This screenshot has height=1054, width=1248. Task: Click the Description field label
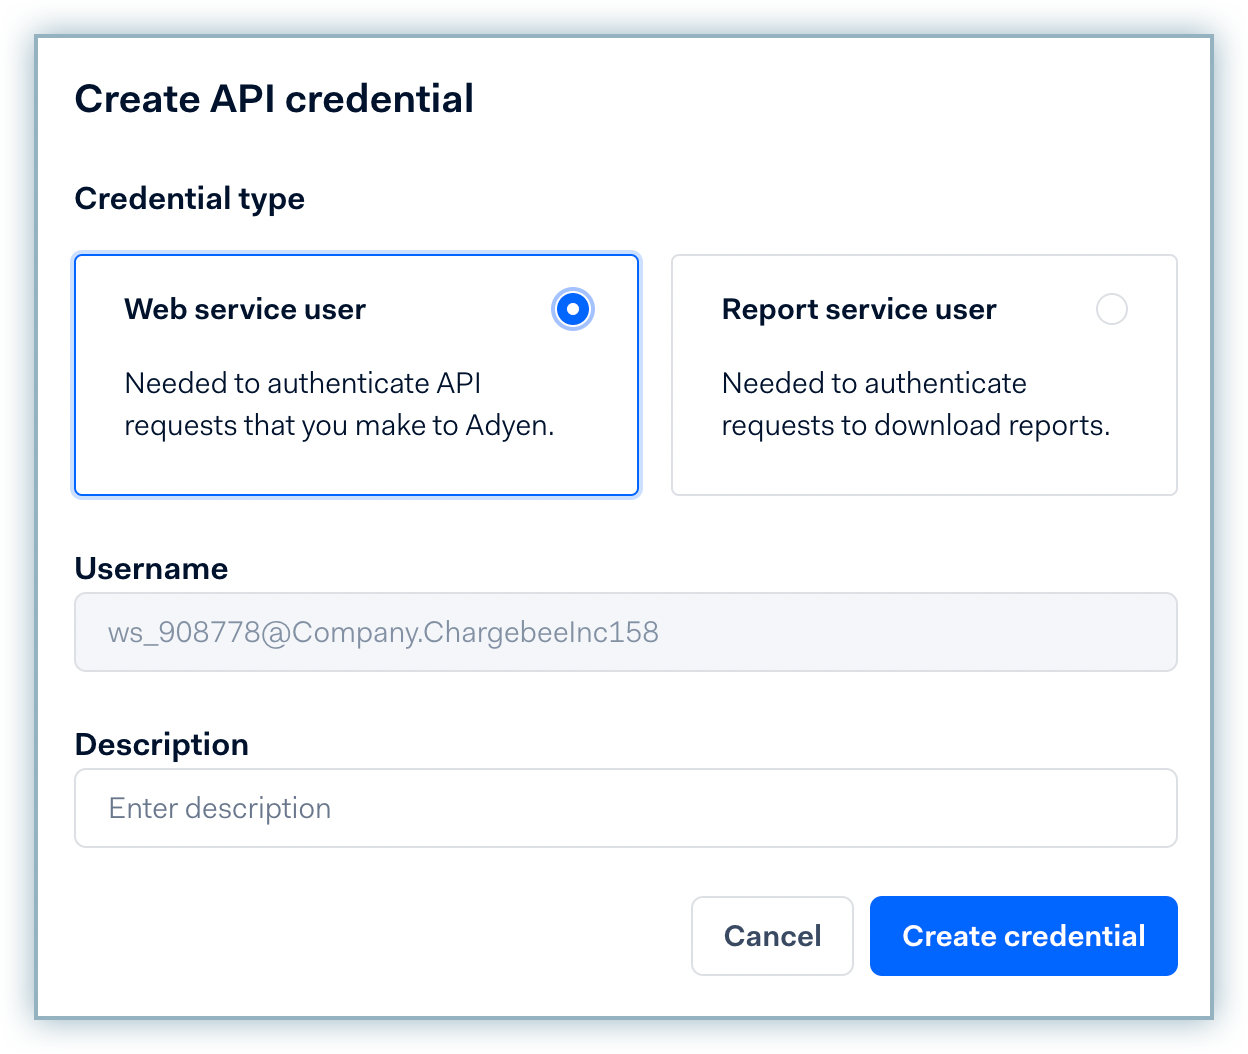(161, 744)
